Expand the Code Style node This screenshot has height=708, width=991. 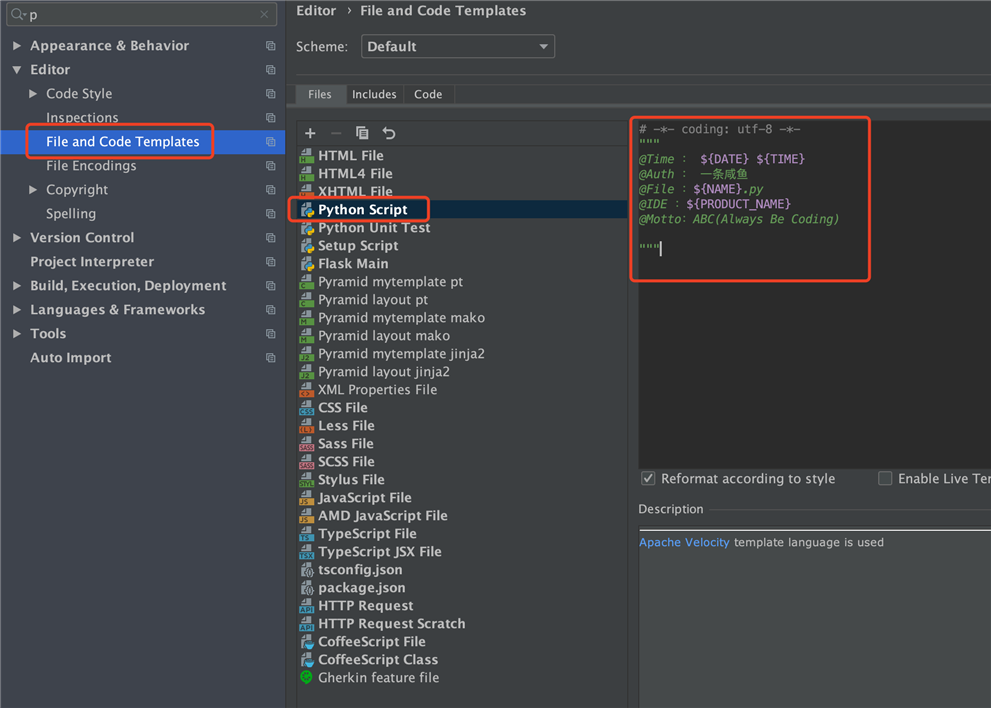tap(33, 94)
